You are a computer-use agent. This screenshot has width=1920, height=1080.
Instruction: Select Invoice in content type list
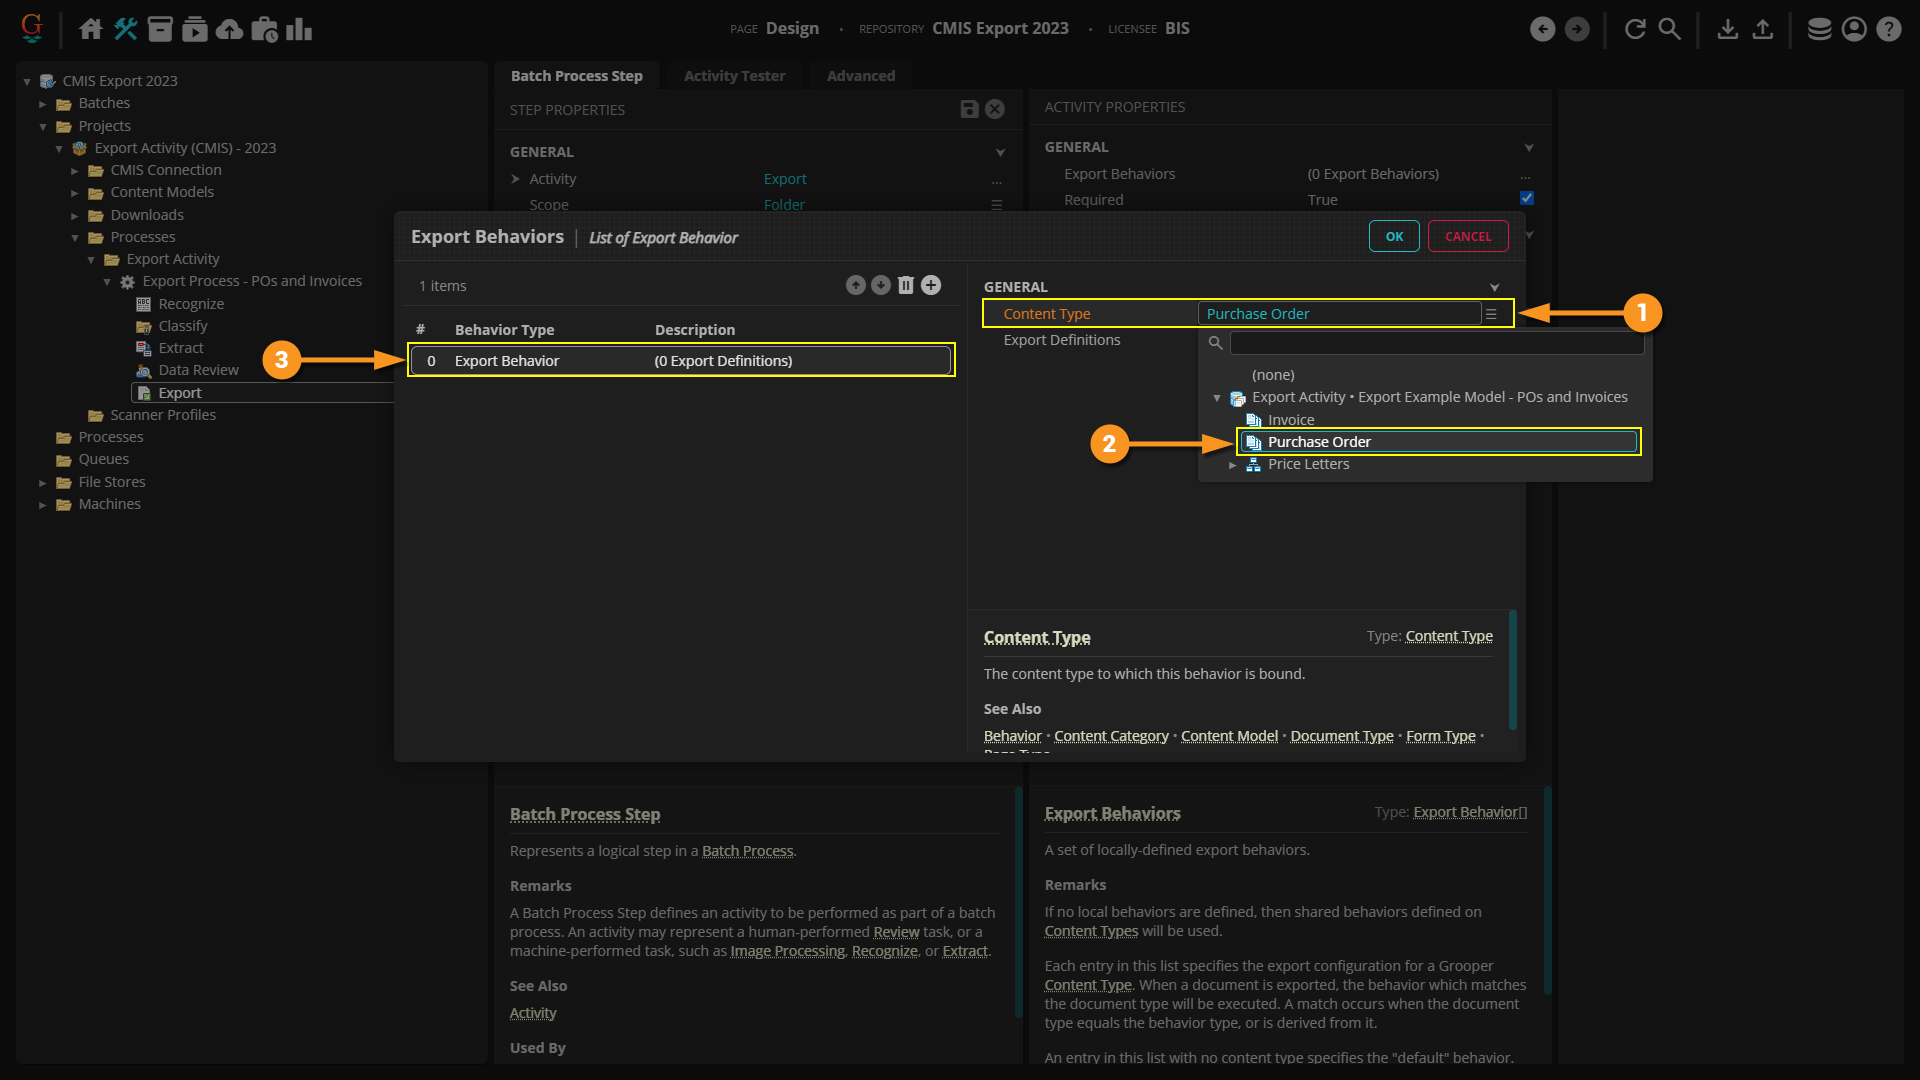click(1290, 420)
